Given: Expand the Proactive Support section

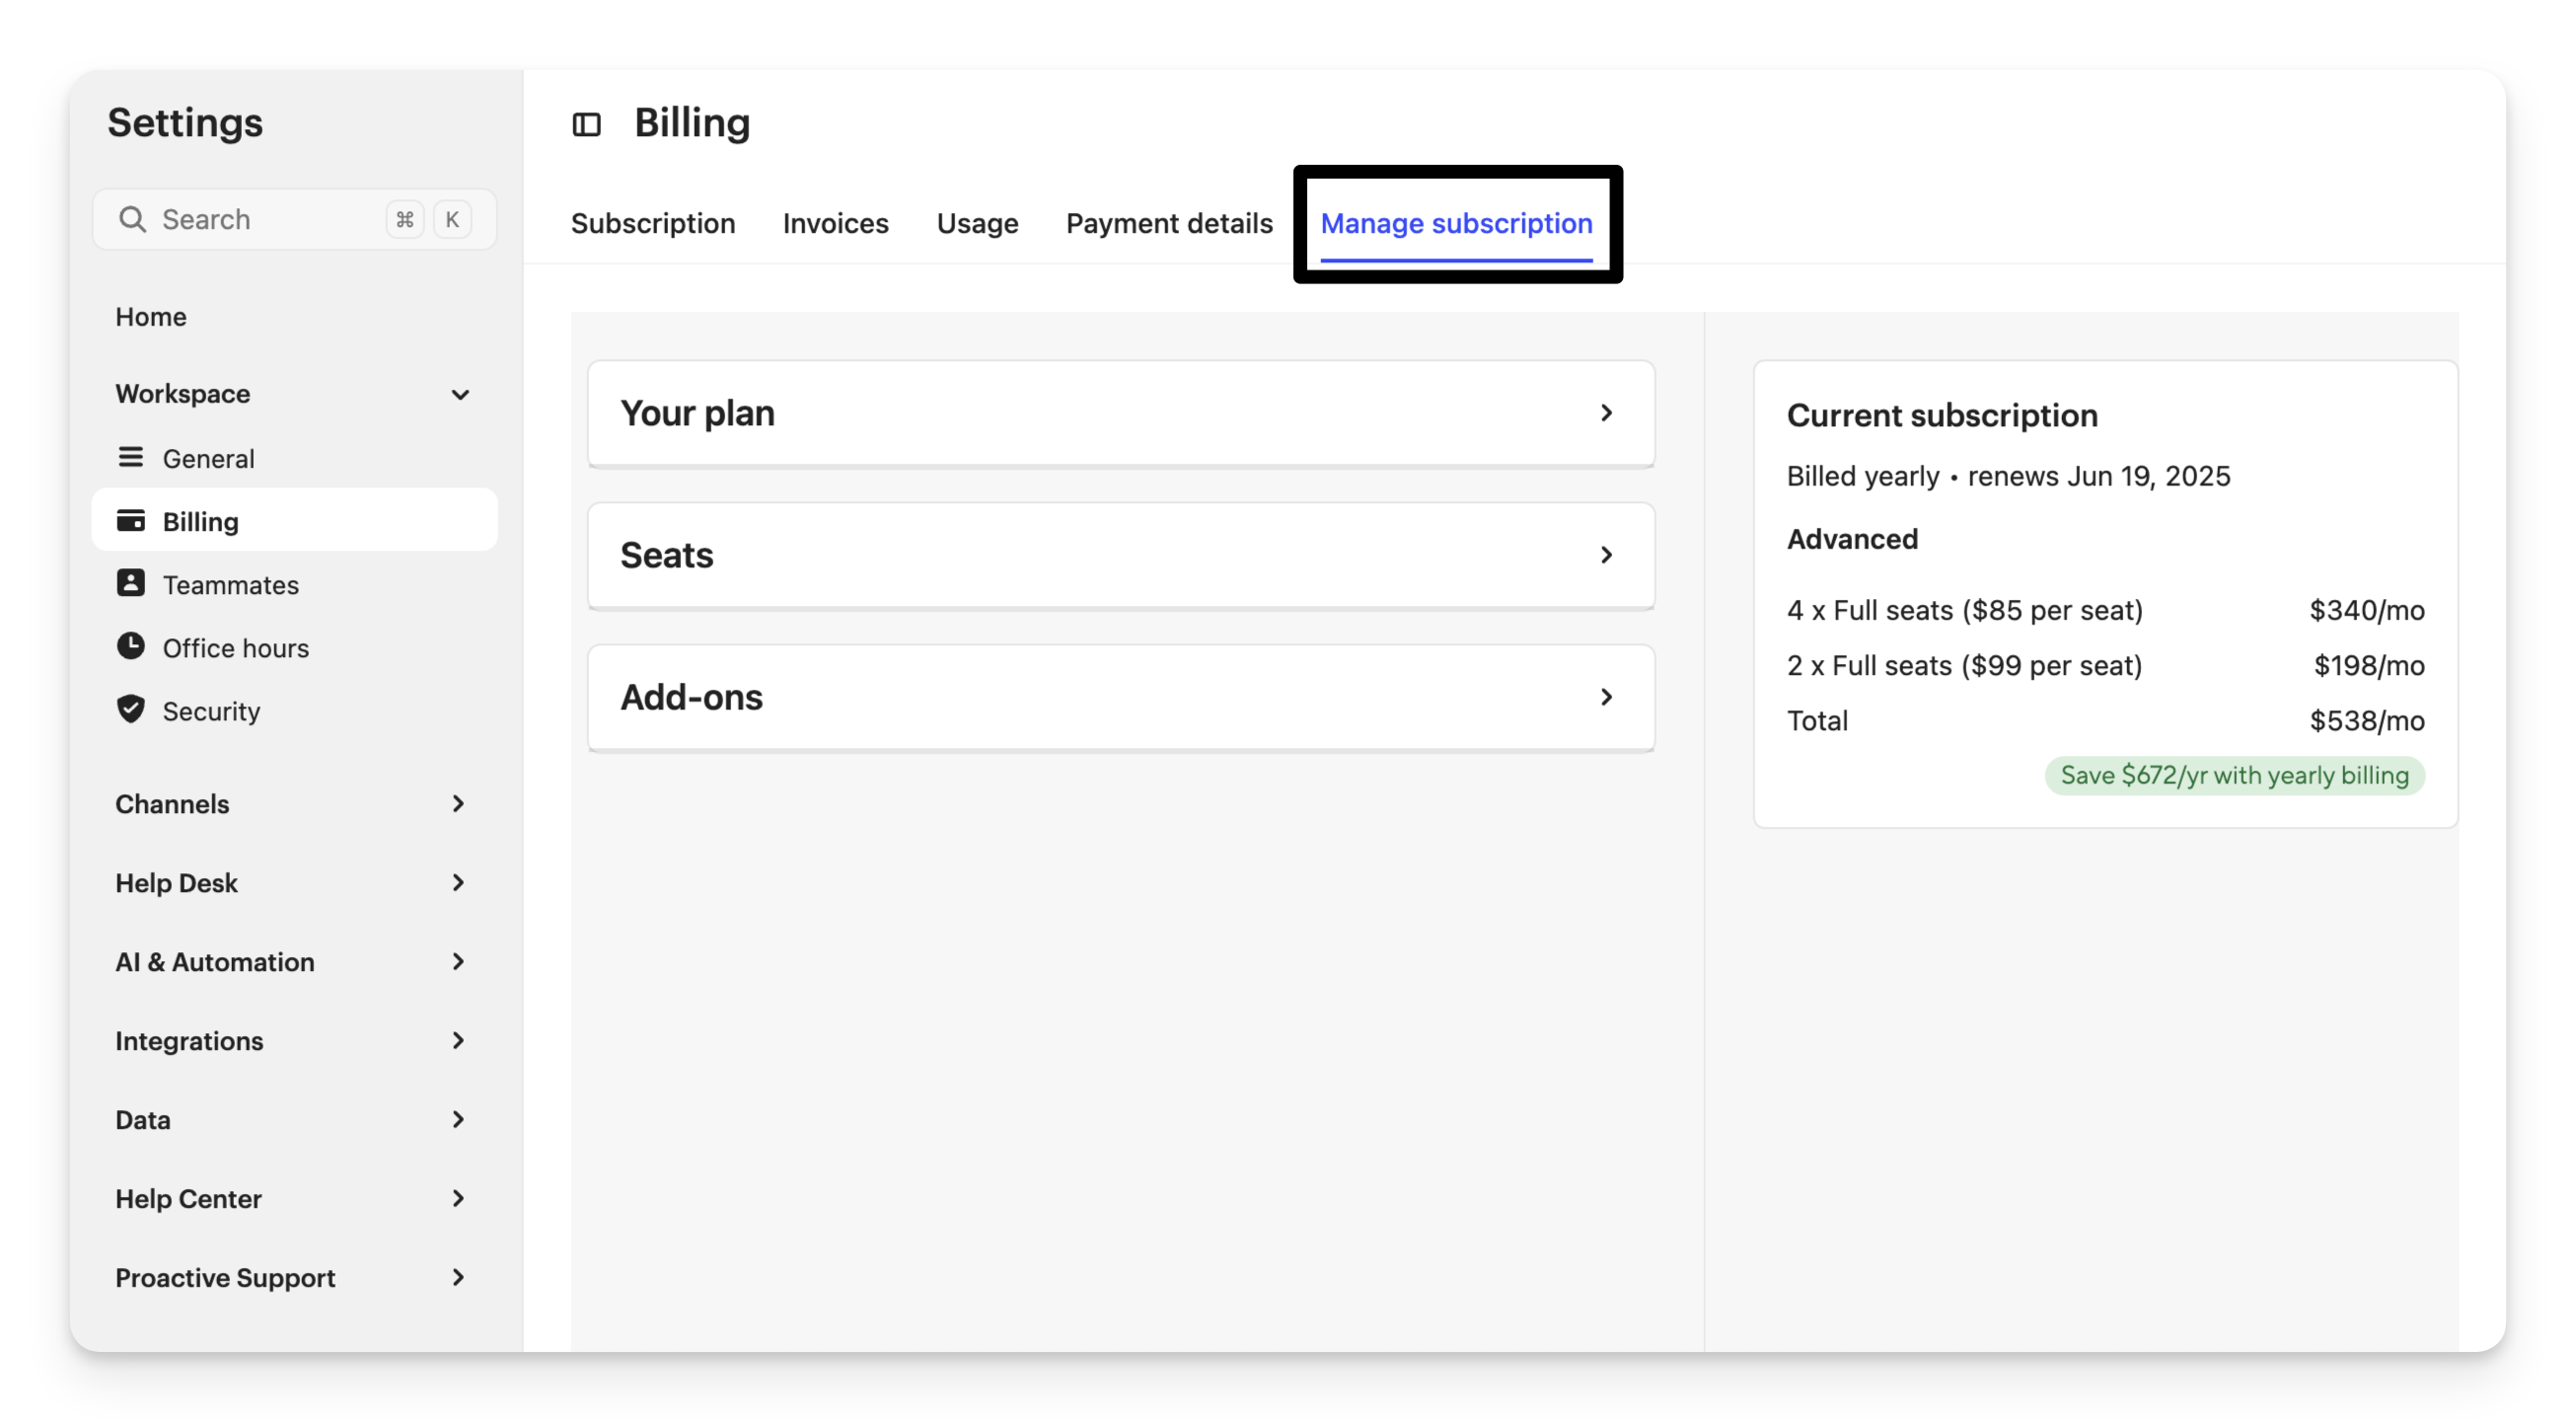Looking at the screenshot, I should (x=458, y=1278).
